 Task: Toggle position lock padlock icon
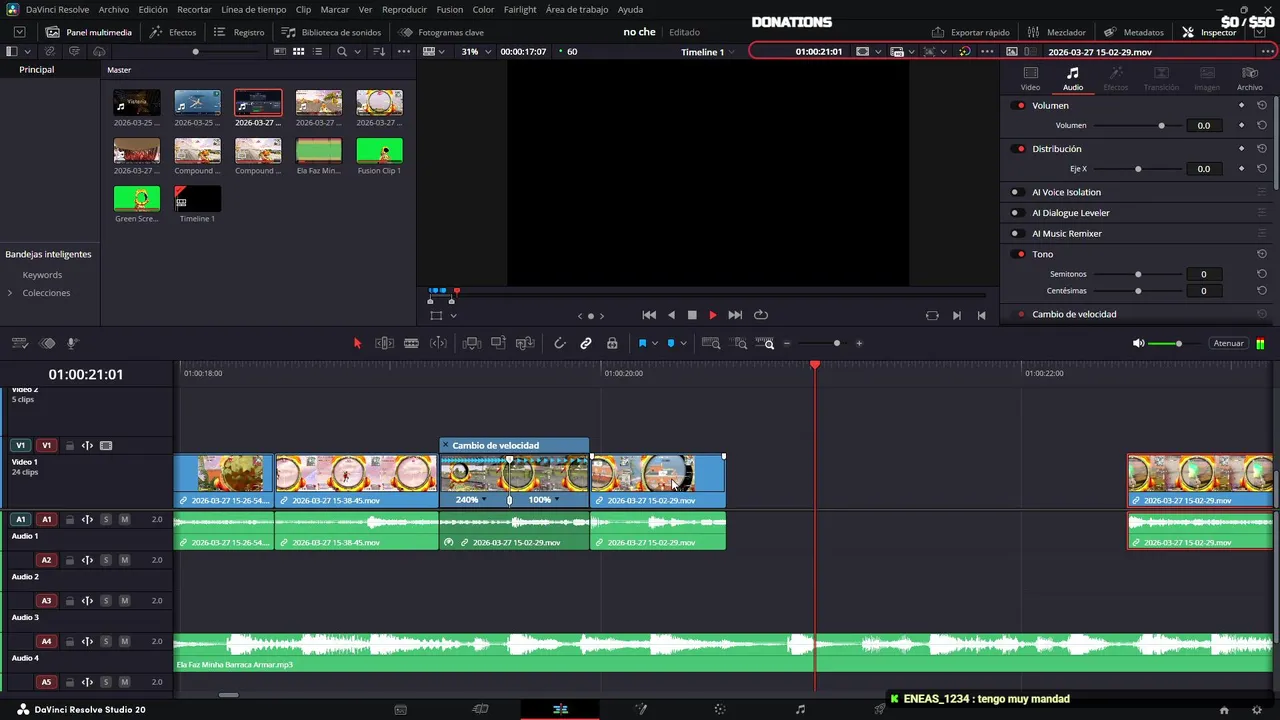pos(612,343)
